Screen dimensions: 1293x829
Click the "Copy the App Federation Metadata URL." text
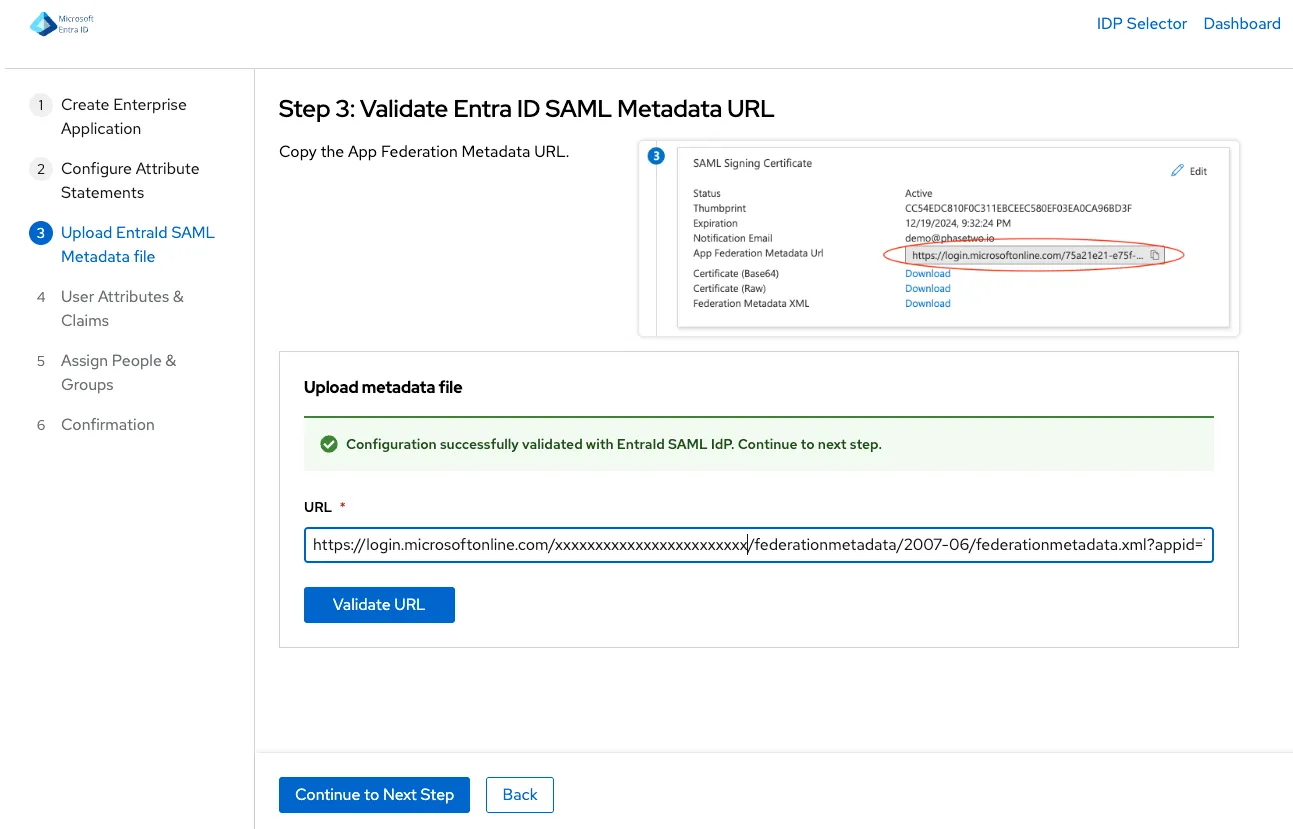tap(424, 152)
